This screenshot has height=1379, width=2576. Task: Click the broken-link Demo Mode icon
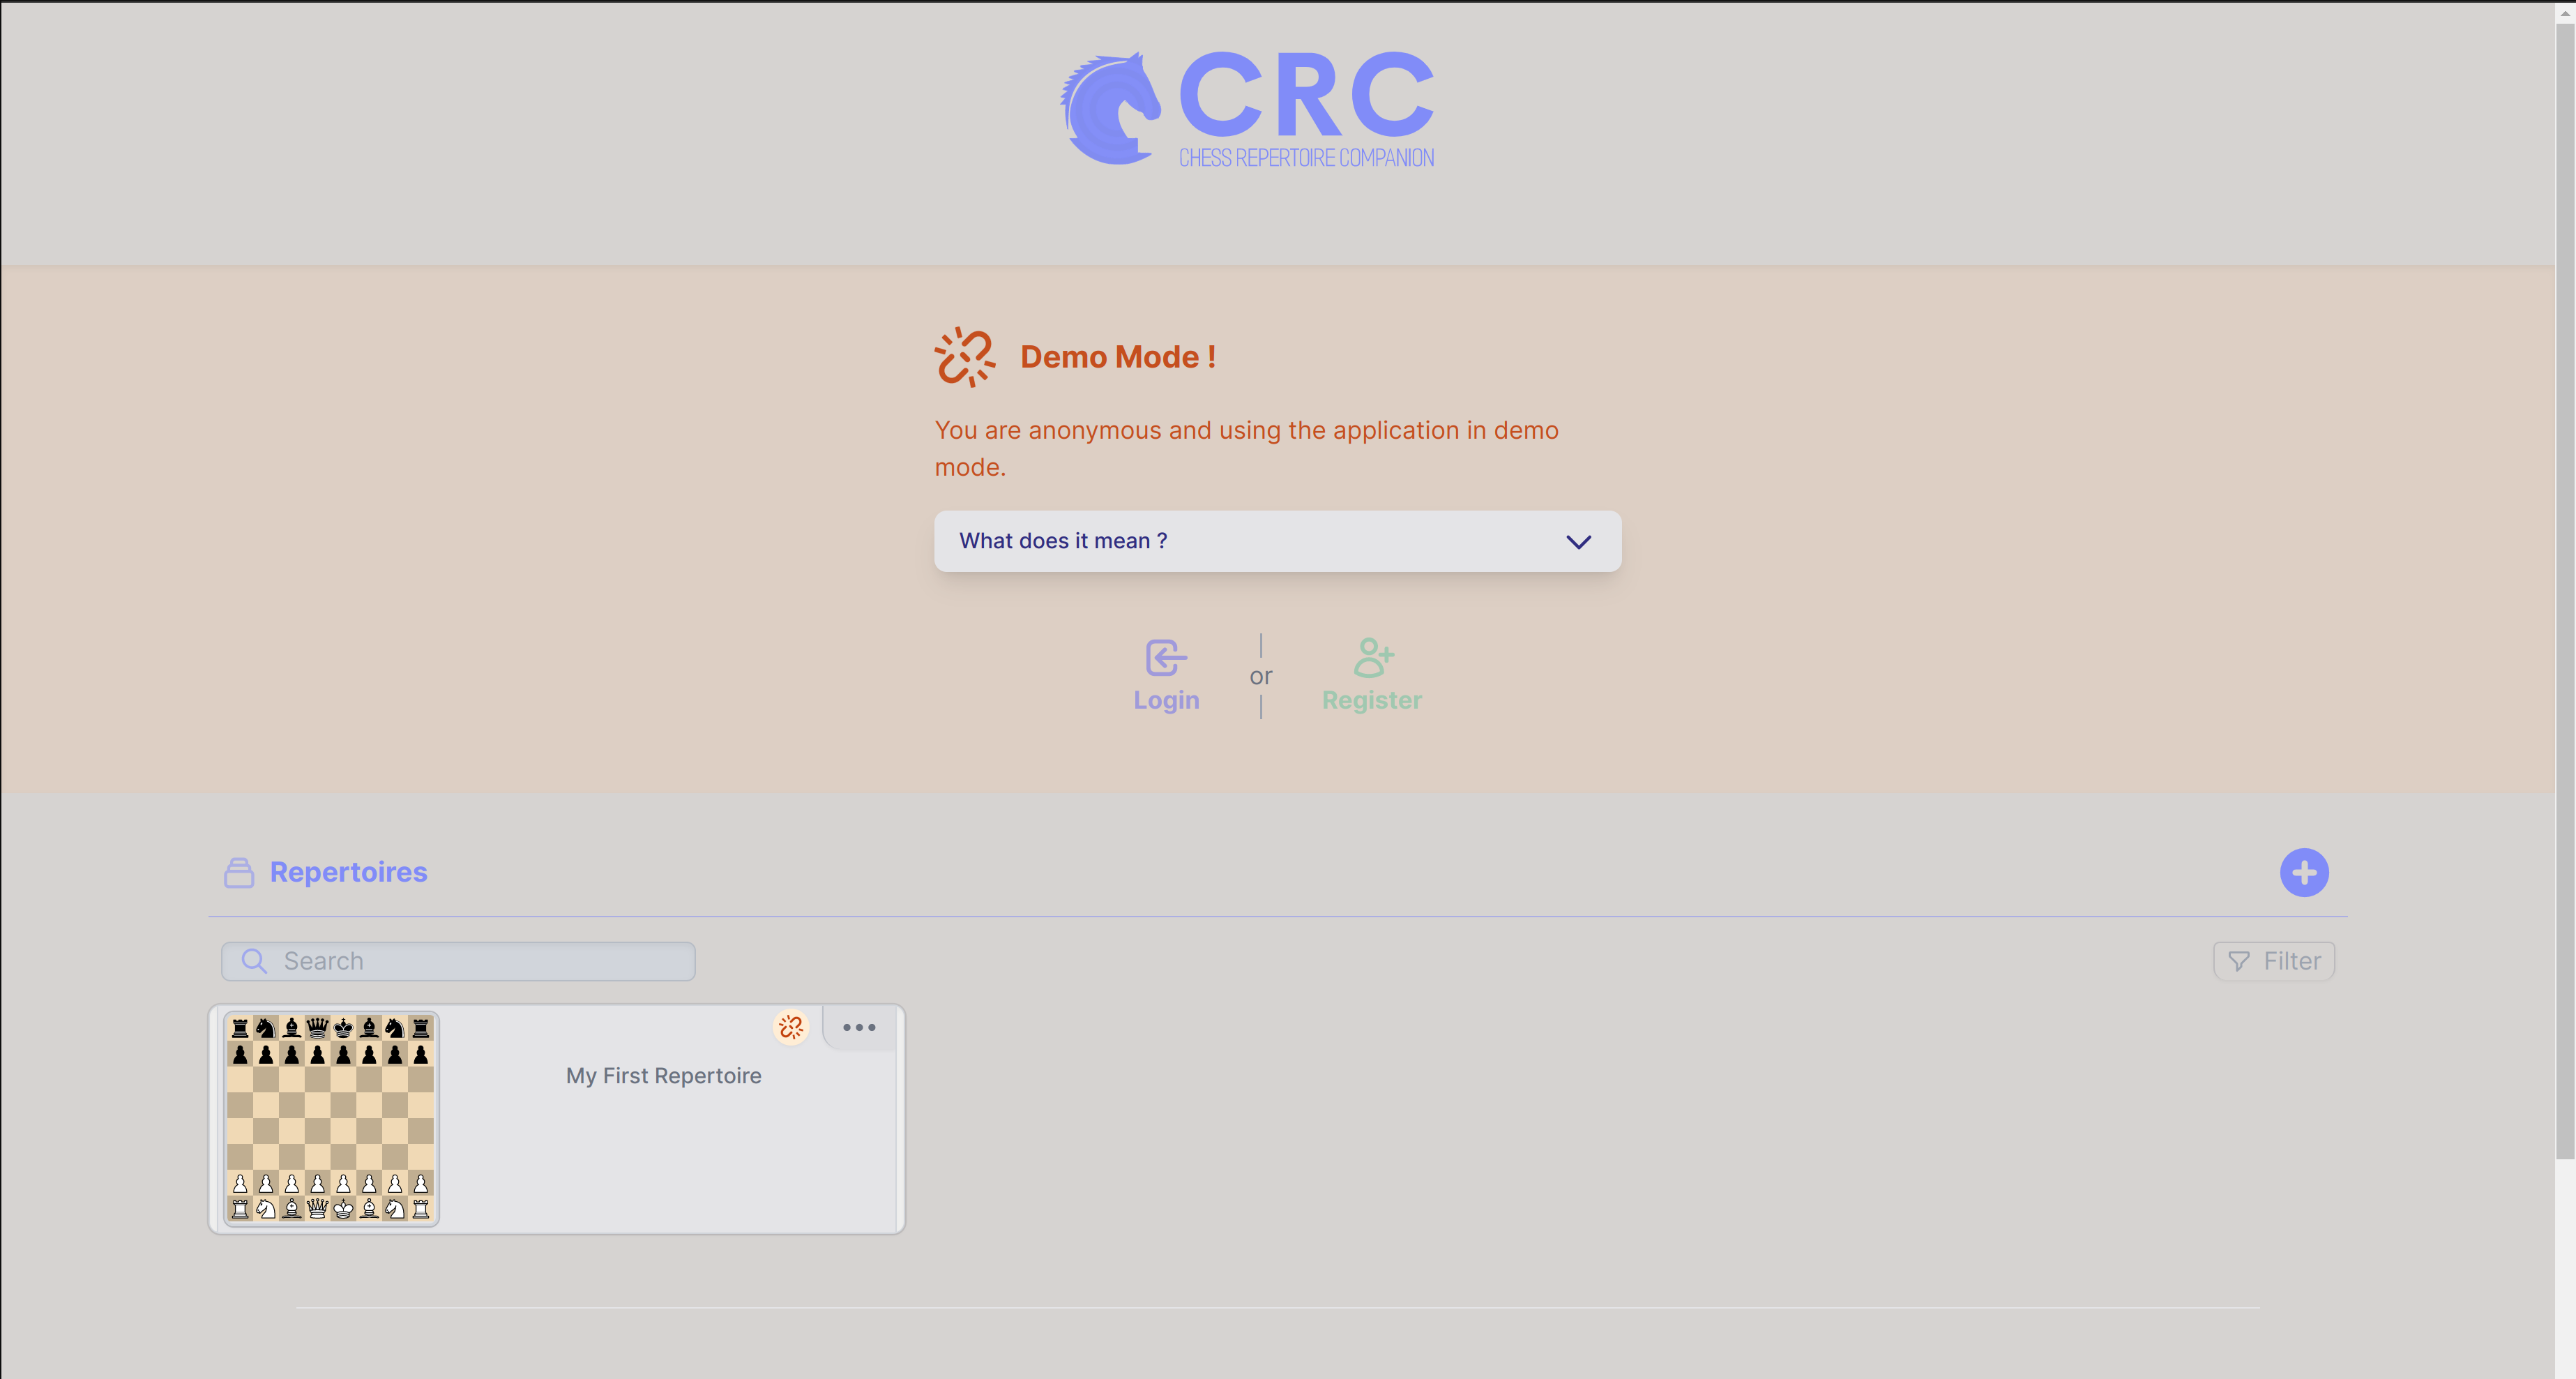[x=965, y=357]
